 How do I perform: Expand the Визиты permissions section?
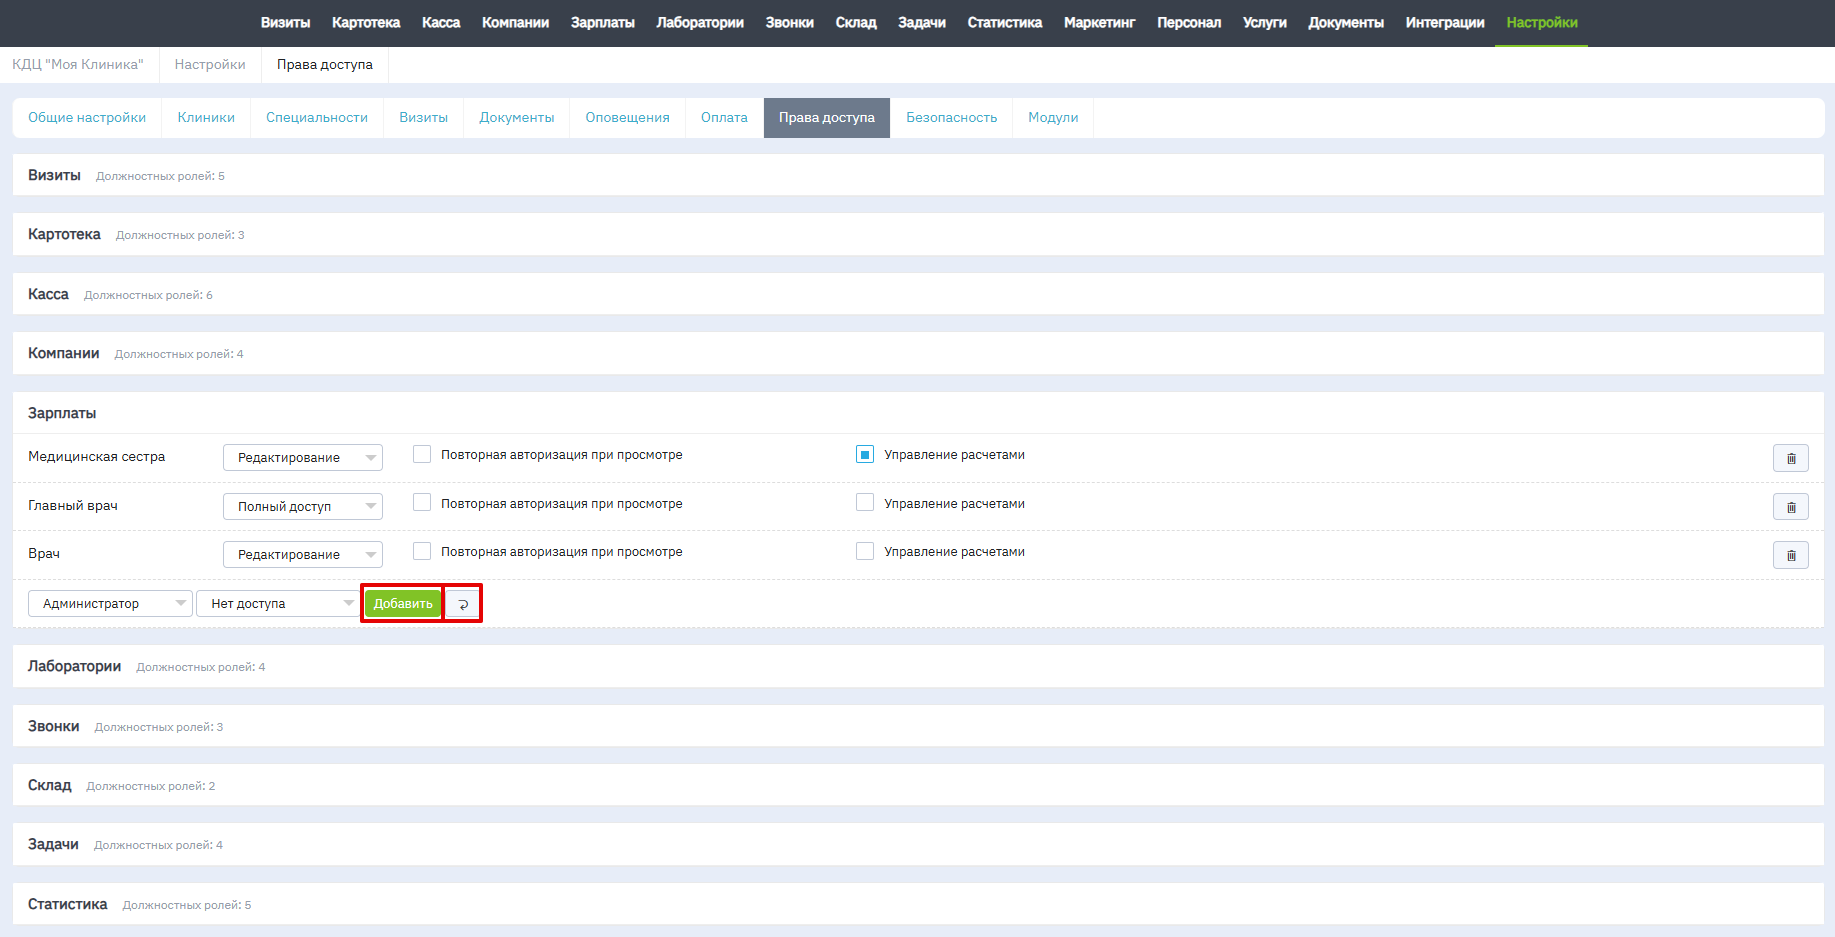(x=55, y=175)
